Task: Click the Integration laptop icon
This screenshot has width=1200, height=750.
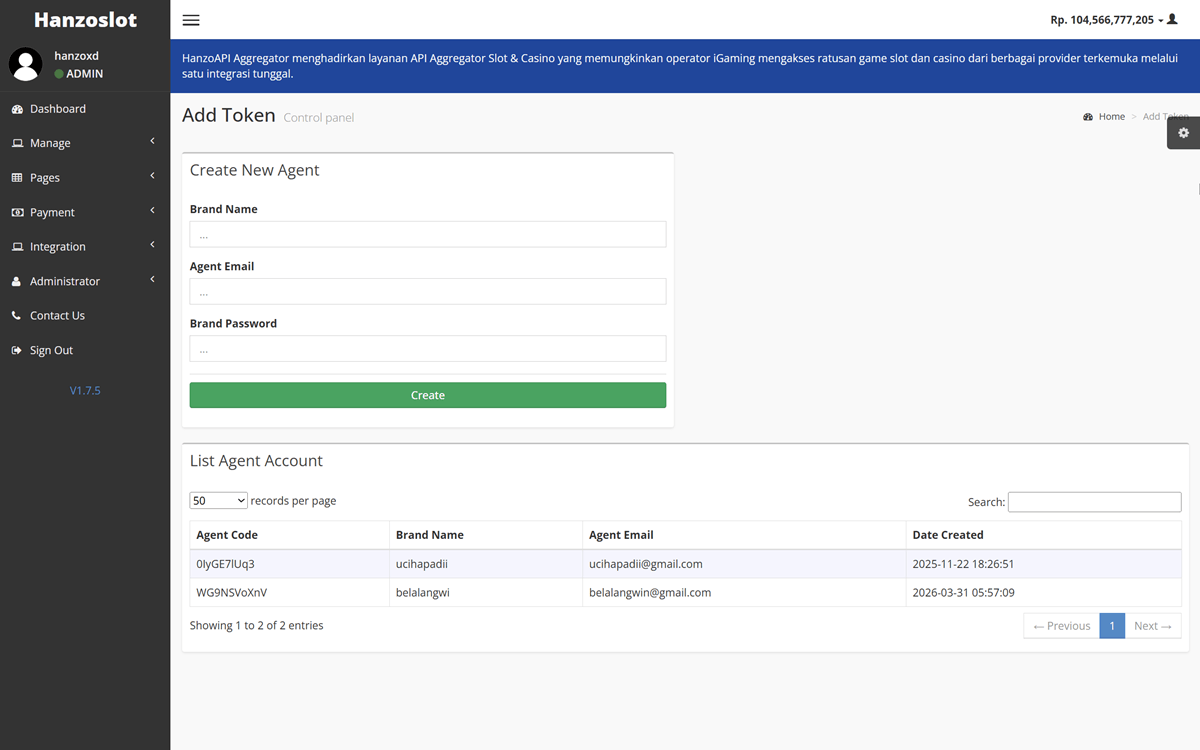Action: coord(17,247)
